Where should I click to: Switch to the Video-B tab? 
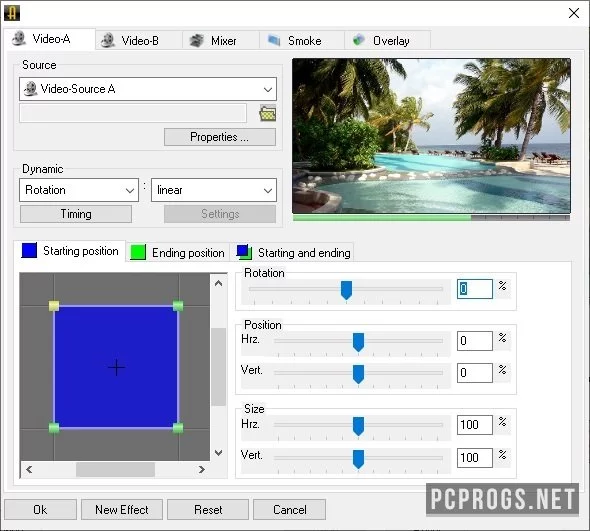pos(139,40)
